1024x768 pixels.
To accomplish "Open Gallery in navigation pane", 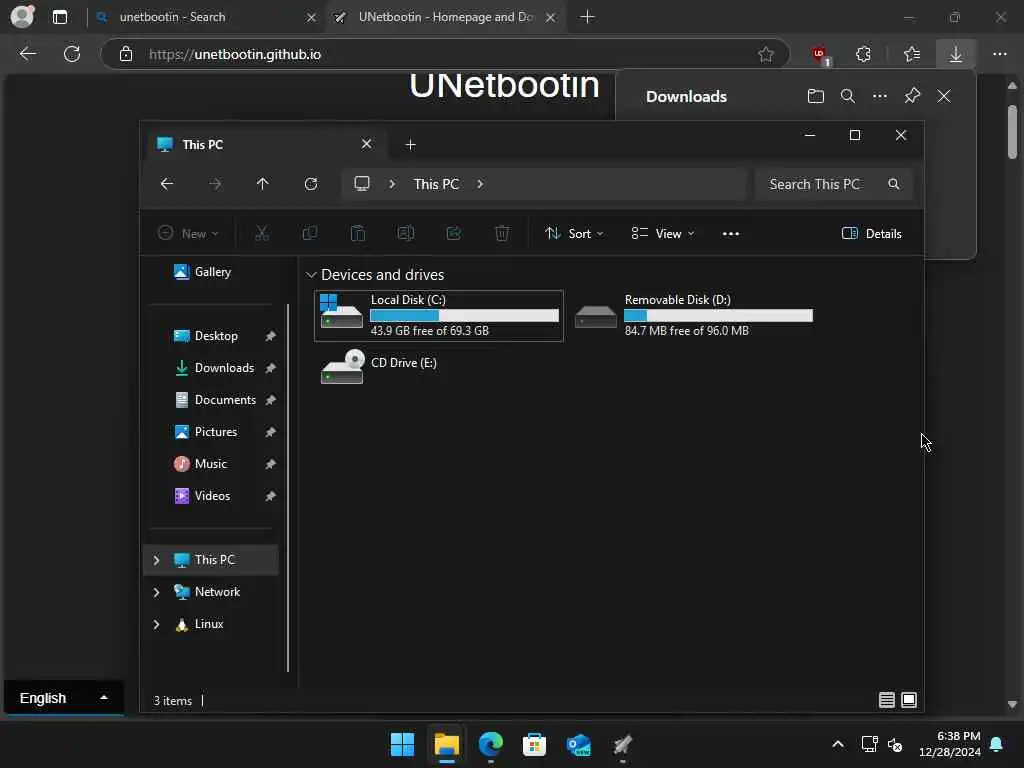I will pos(202,272).
